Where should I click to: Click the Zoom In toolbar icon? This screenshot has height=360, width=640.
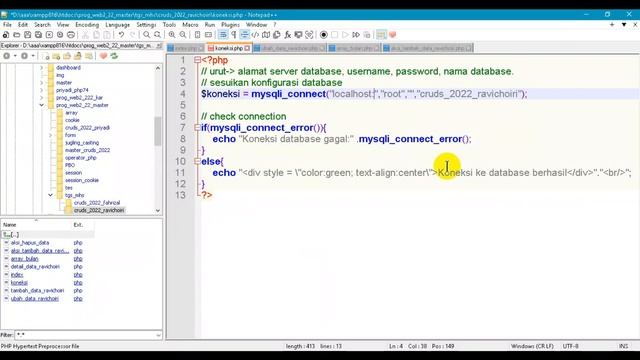click(172, 35)
